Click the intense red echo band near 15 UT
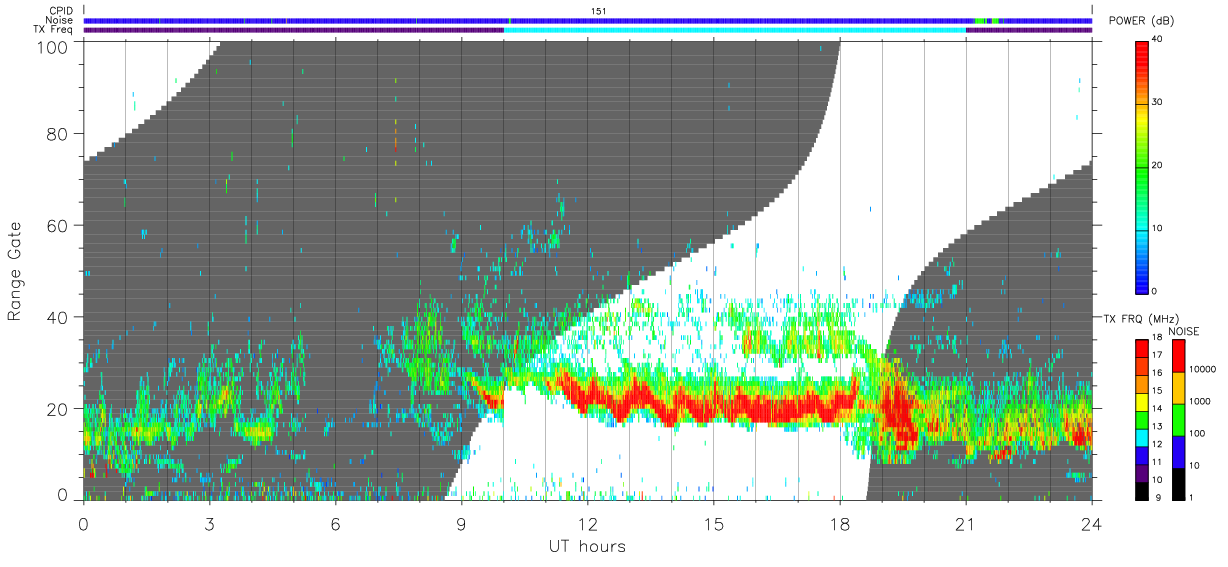The width and height of the screenshot is (1228, 567). 715,406
